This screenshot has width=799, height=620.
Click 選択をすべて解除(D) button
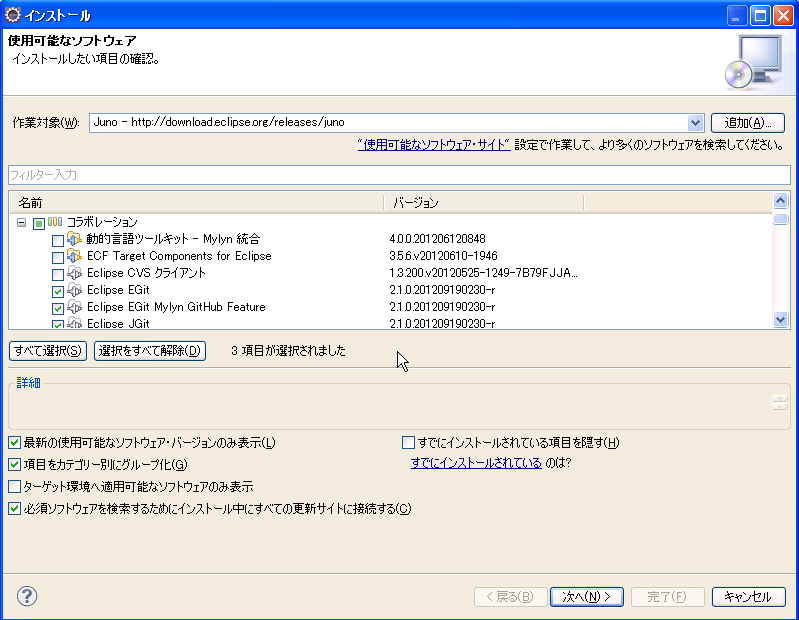150,351
